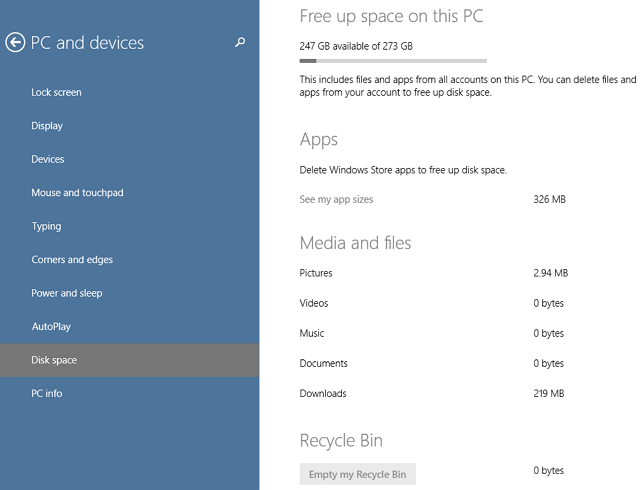This screenshot has height=490, width=640.
Task: Click the PC and devices title
Action: point(87,43)
